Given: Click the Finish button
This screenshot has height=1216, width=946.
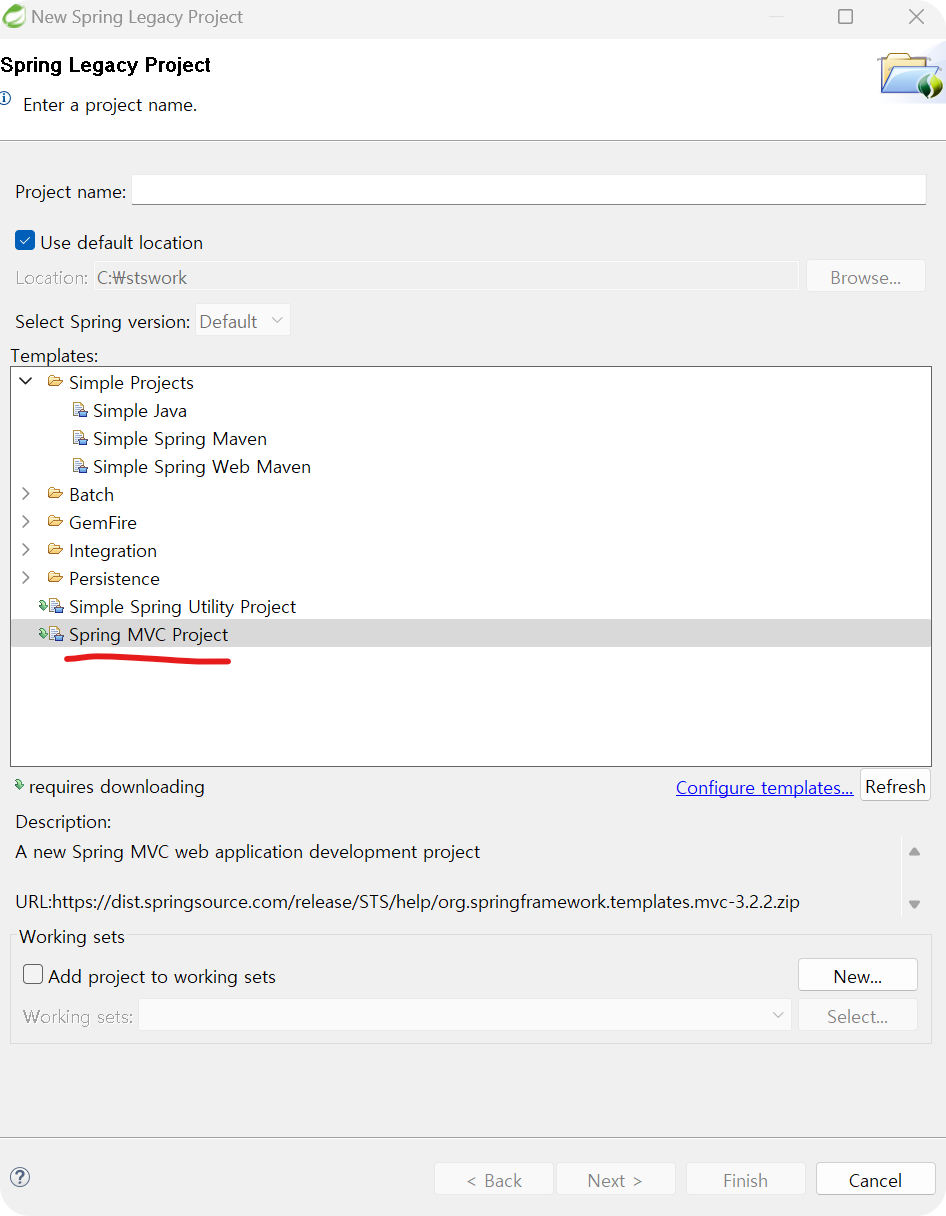Looking at the screenshot, I should click(x=745, y=1180).
